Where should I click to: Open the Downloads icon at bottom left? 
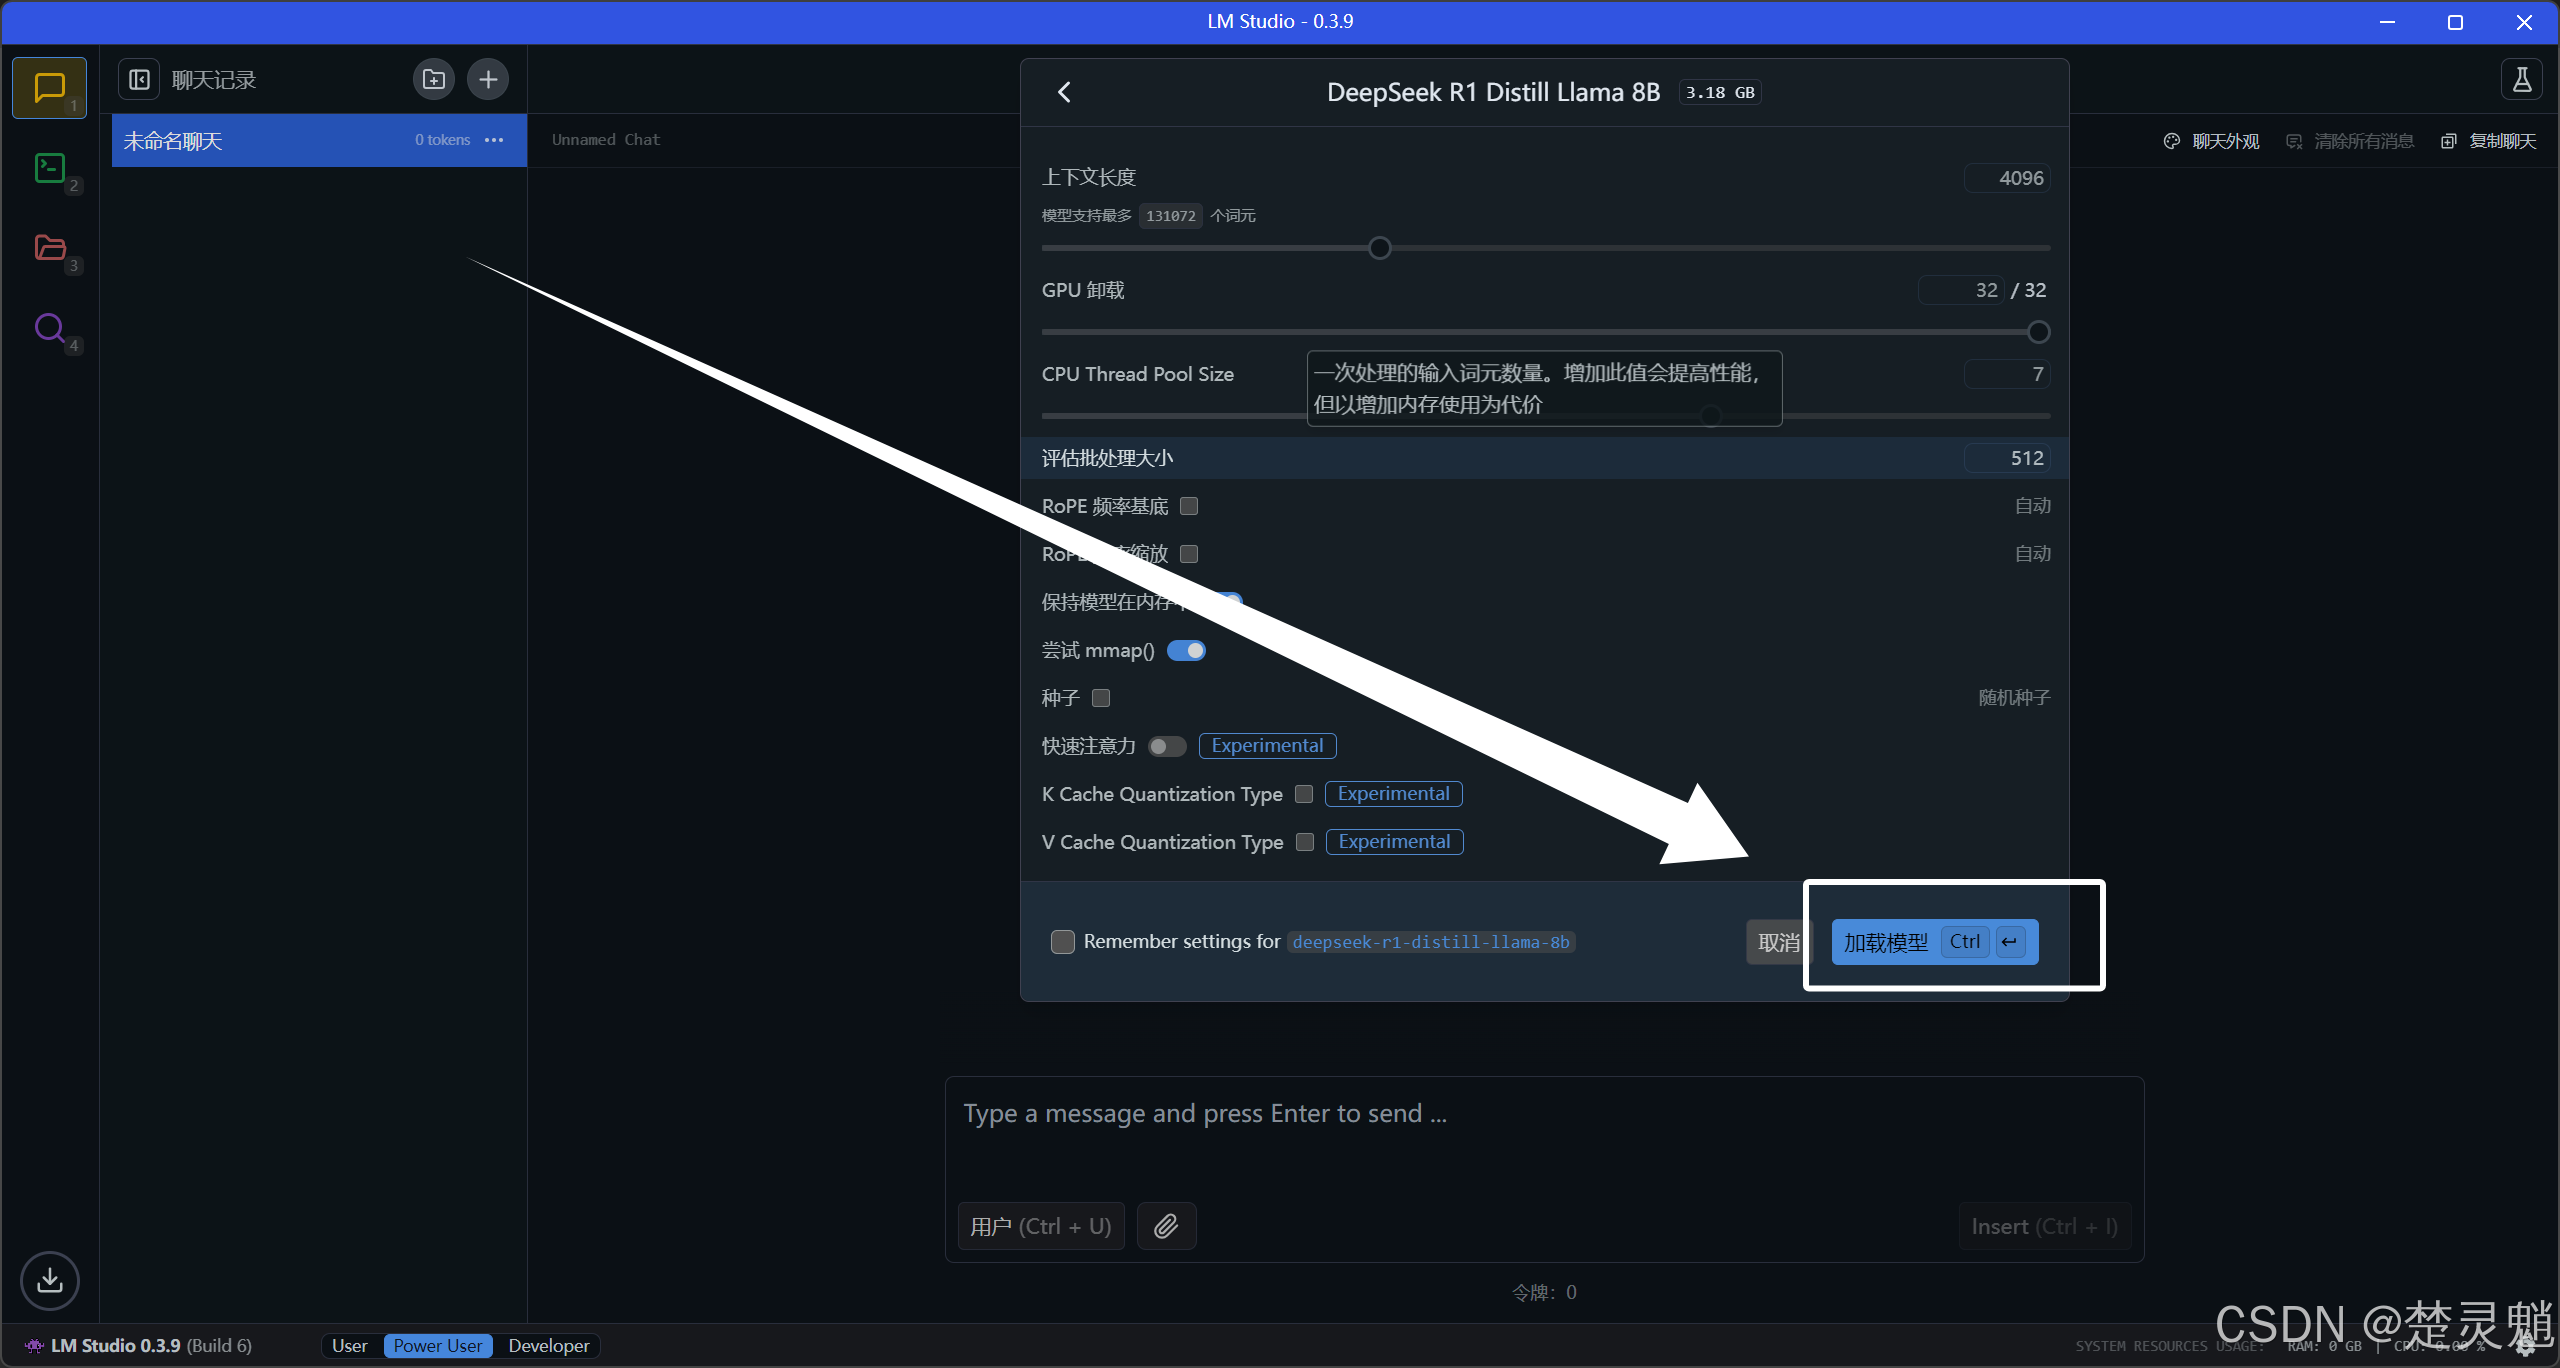(x=49, y=1280)
